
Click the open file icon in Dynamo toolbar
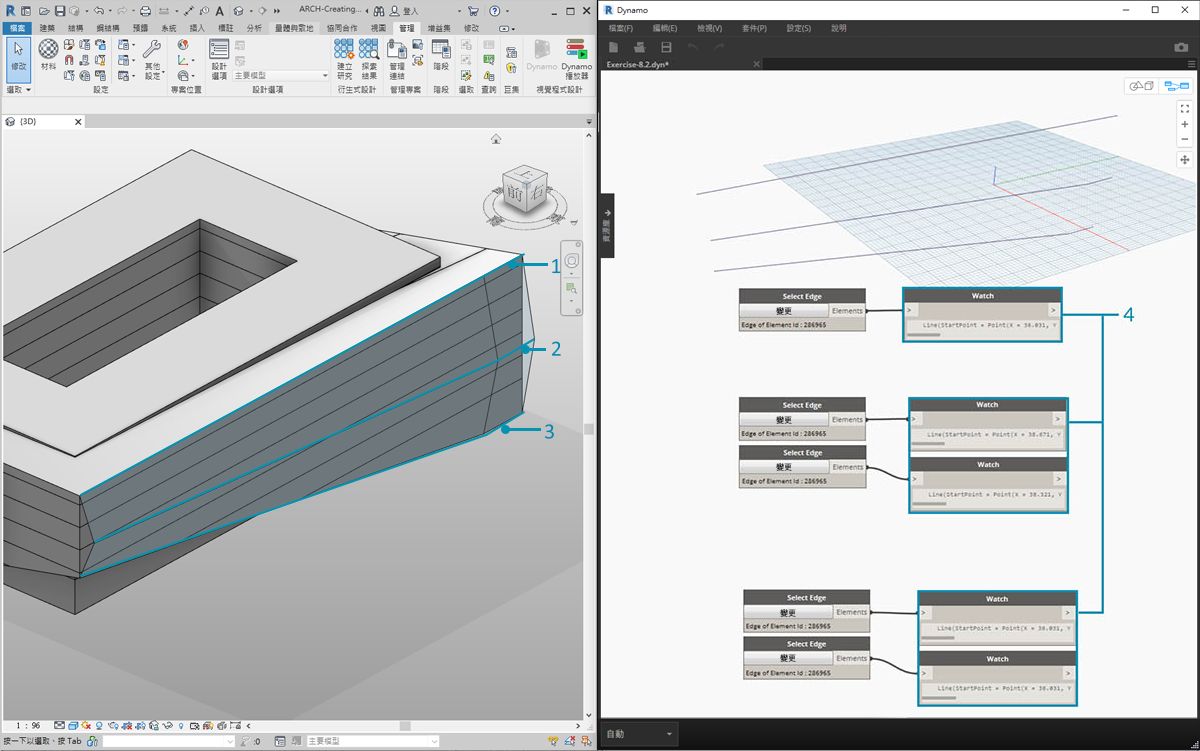[x=640, y=47]
